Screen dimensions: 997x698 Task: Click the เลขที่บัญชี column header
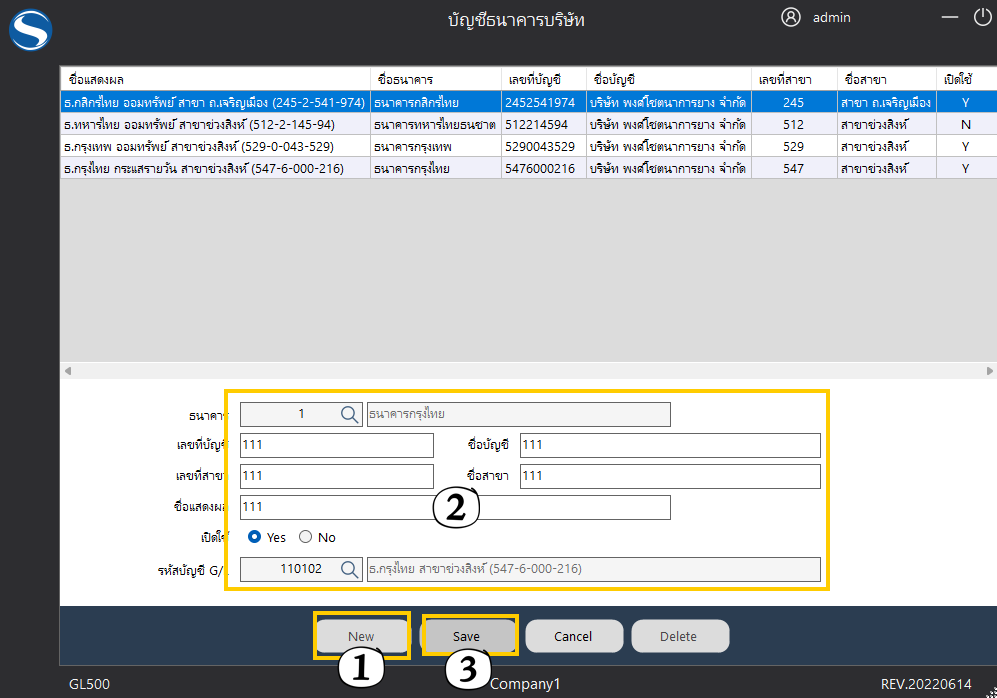point(542,79)
